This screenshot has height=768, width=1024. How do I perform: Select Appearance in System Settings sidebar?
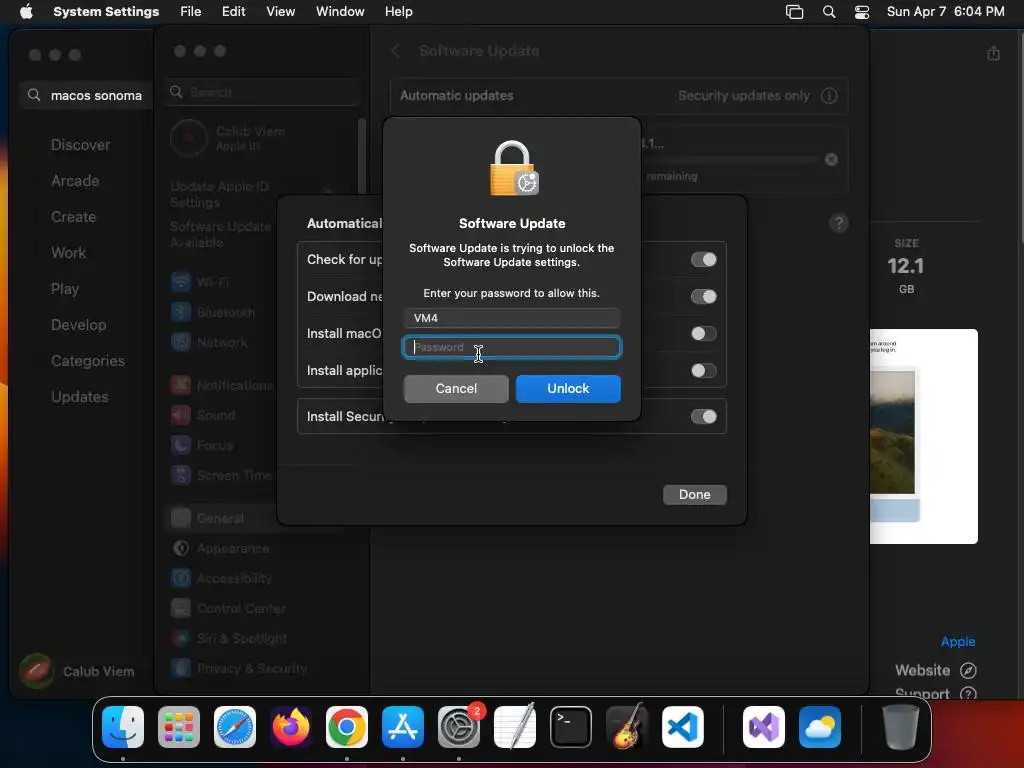(x=220, y=549)
